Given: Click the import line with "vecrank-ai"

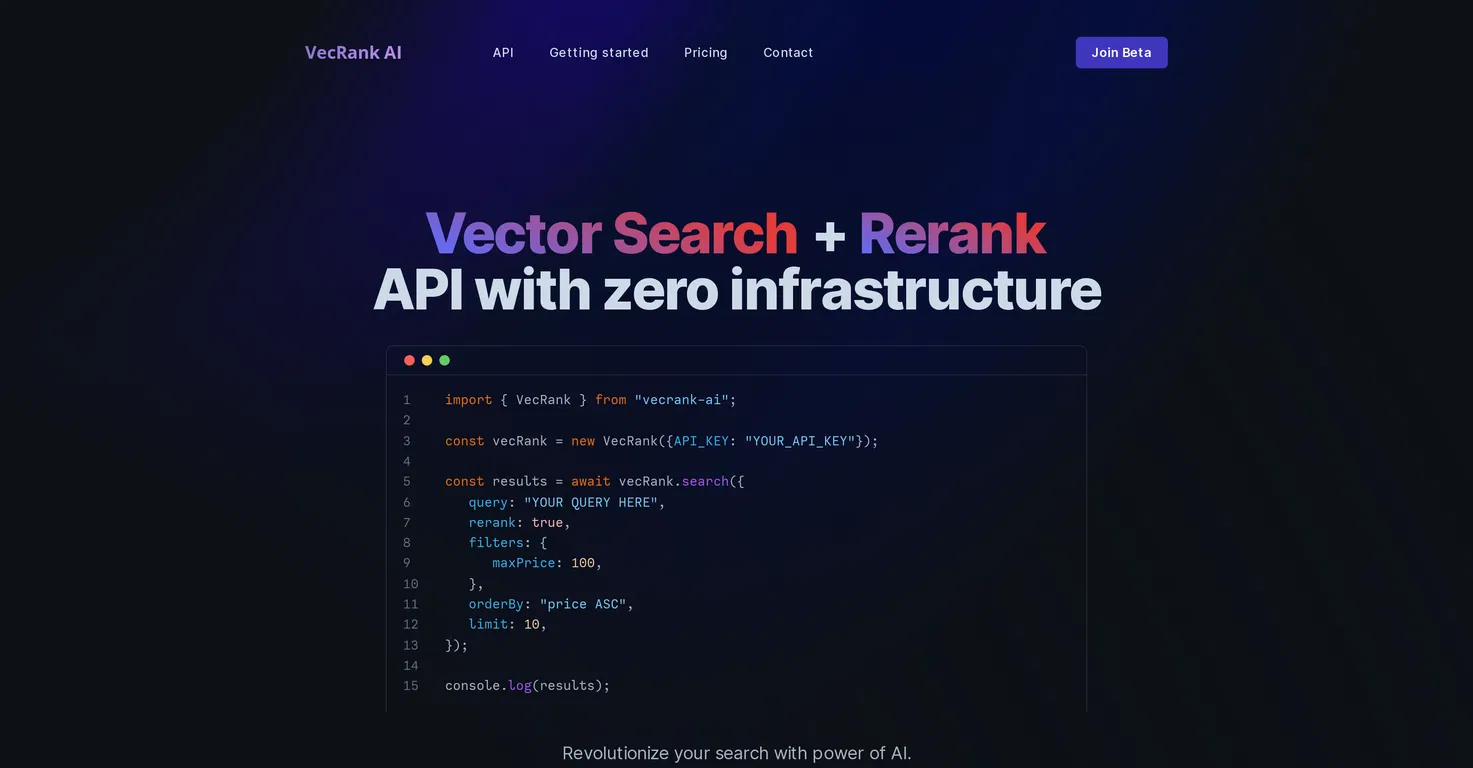Looking at the screenshot, I should click(590, 400).
